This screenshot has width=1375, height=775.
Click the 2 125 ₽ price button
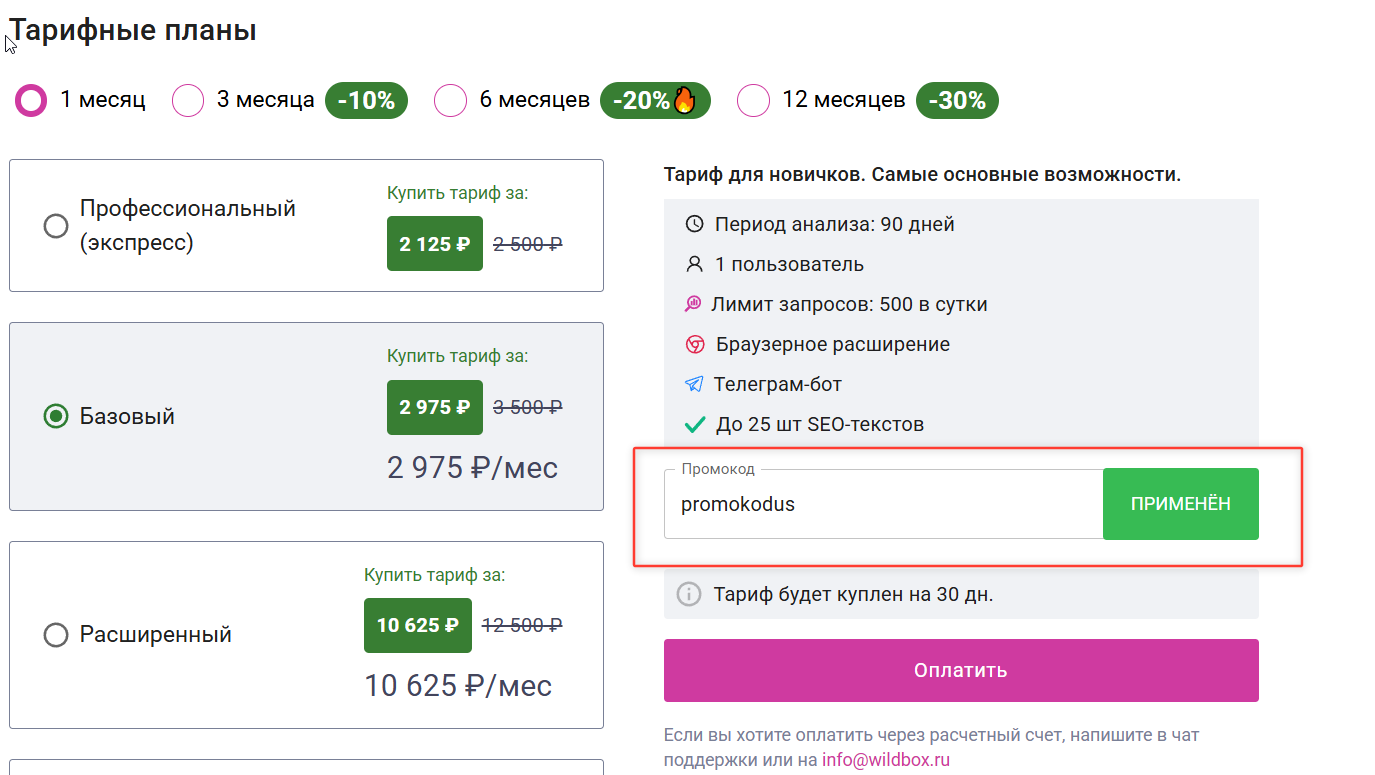point(434,243)
